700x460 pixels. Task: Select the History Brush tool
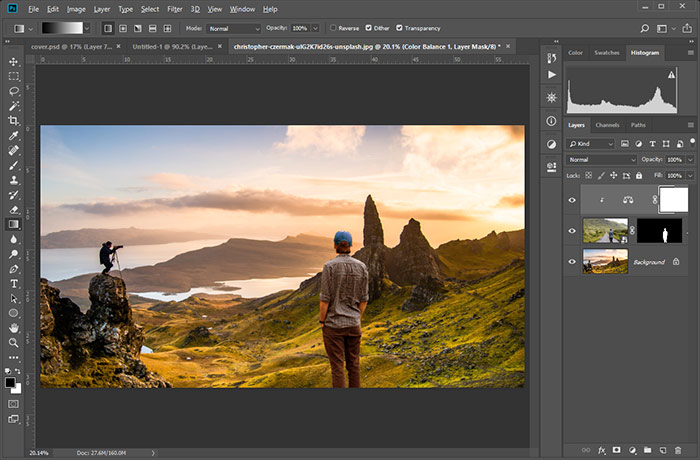click(14, 195)
